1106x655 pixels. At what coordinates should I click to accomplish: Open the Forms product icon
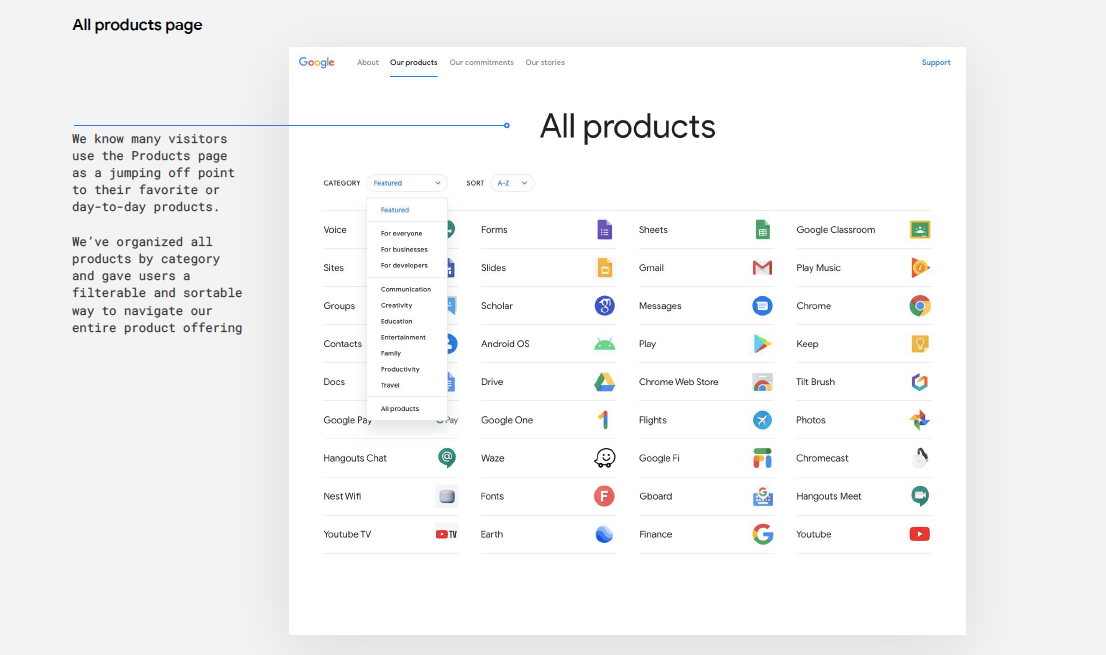(x=604, y=230)
